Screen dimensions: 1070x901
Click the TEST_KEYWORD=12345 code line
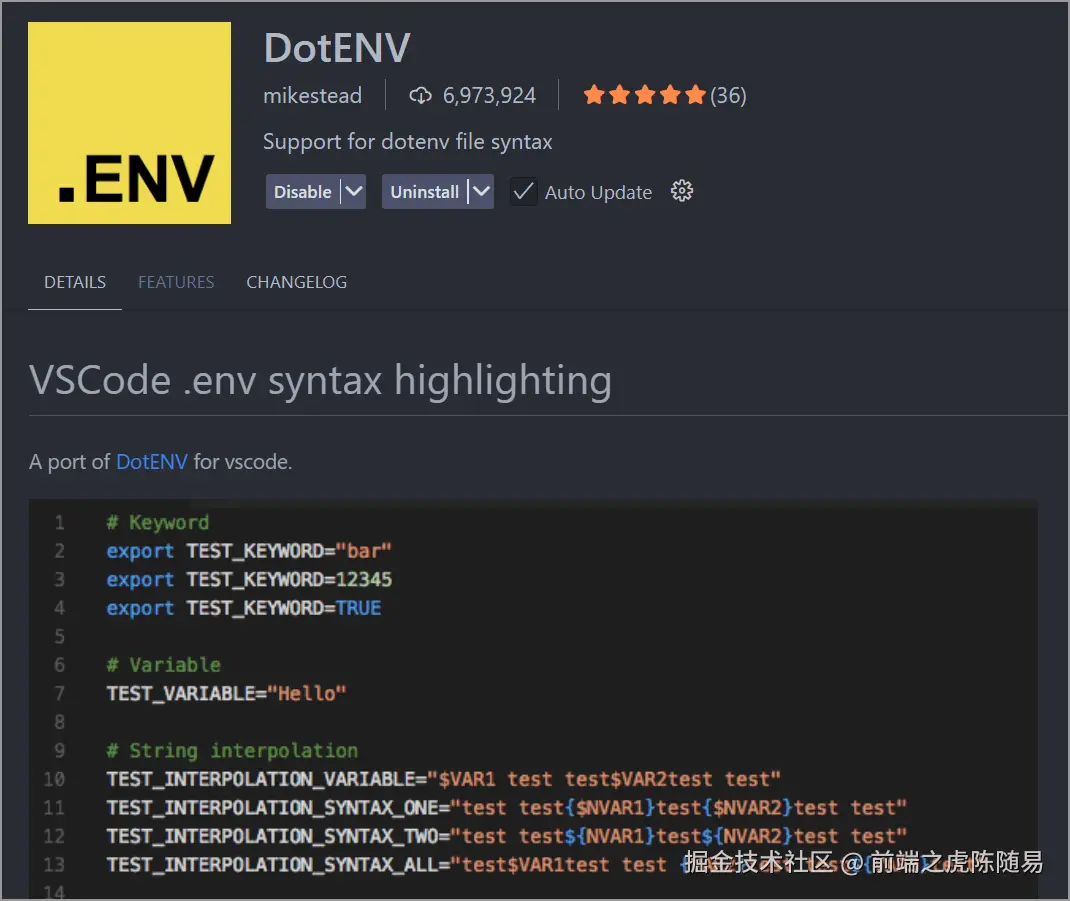click(x=249, y=580)
